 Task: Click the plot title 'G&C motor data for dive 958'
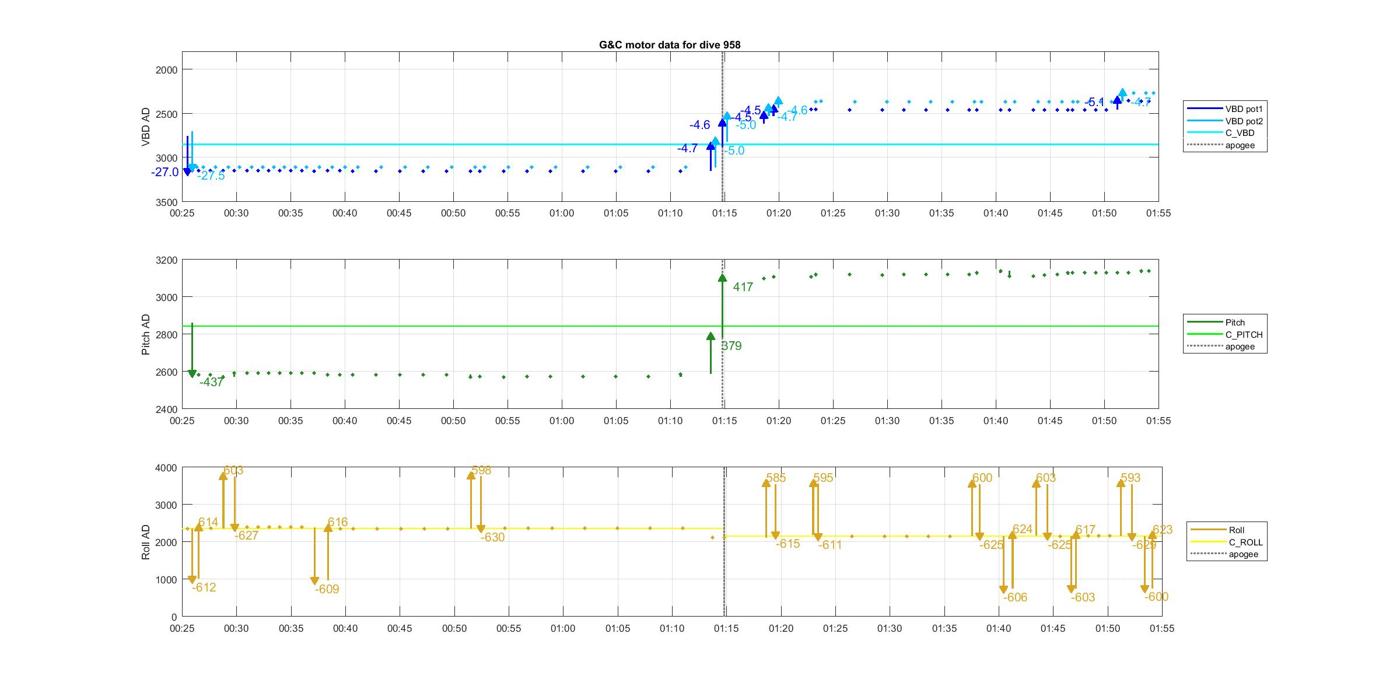coord(670,45)
